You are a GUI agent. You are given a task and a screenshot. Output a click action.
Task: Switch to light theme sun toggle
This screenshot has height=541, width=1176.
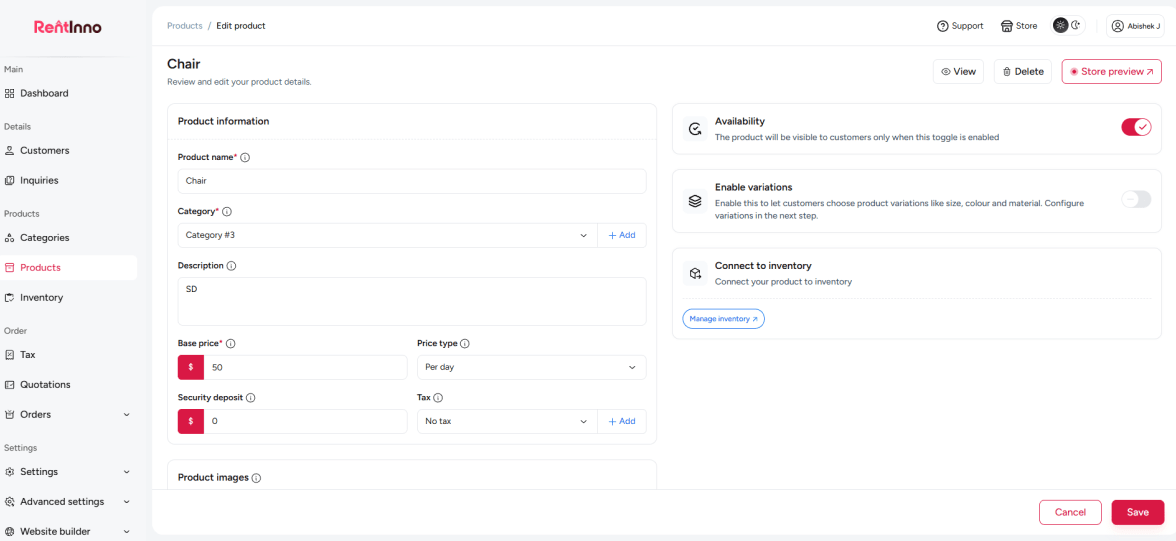(1060, 26)
